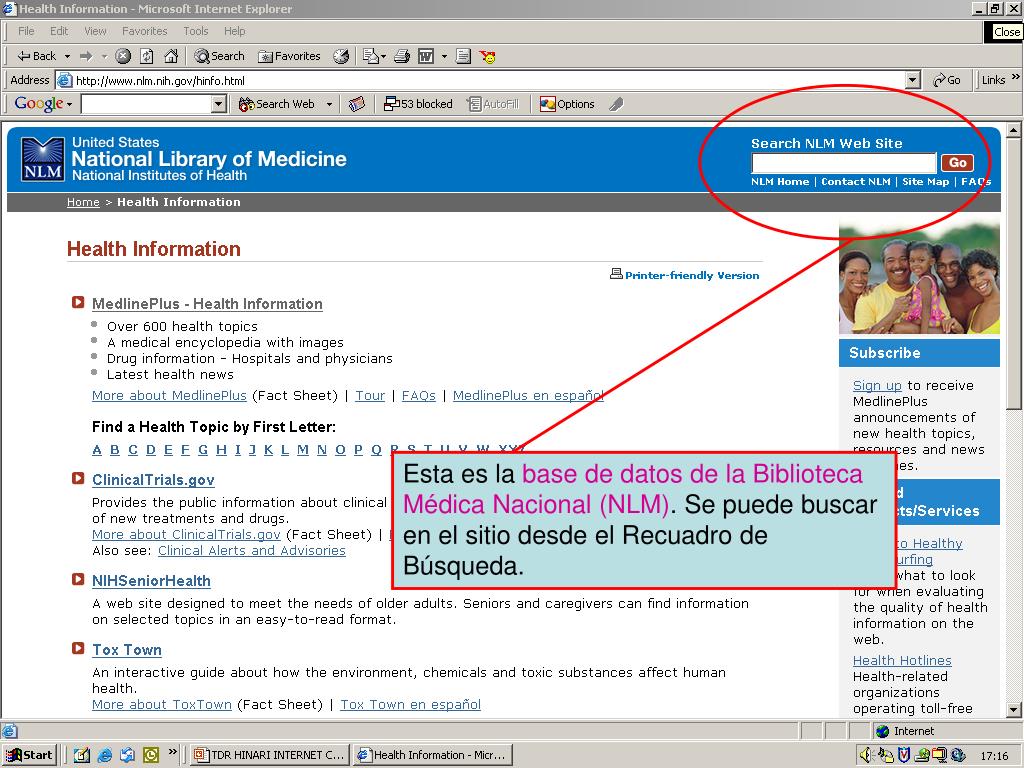This screenshot has height=768, width=1024.
Task: Open the Search Web dropdown arrow
Action: coord(329,104)
